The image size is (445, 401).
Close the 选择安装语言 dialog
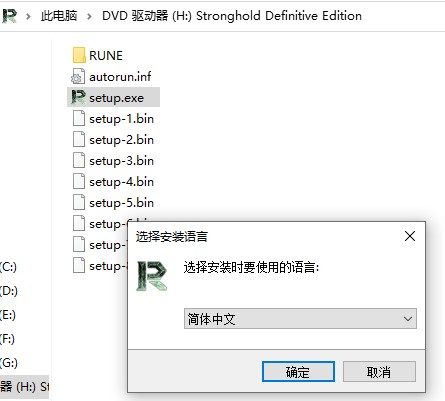pyautogui.click(x=410, y=236)
